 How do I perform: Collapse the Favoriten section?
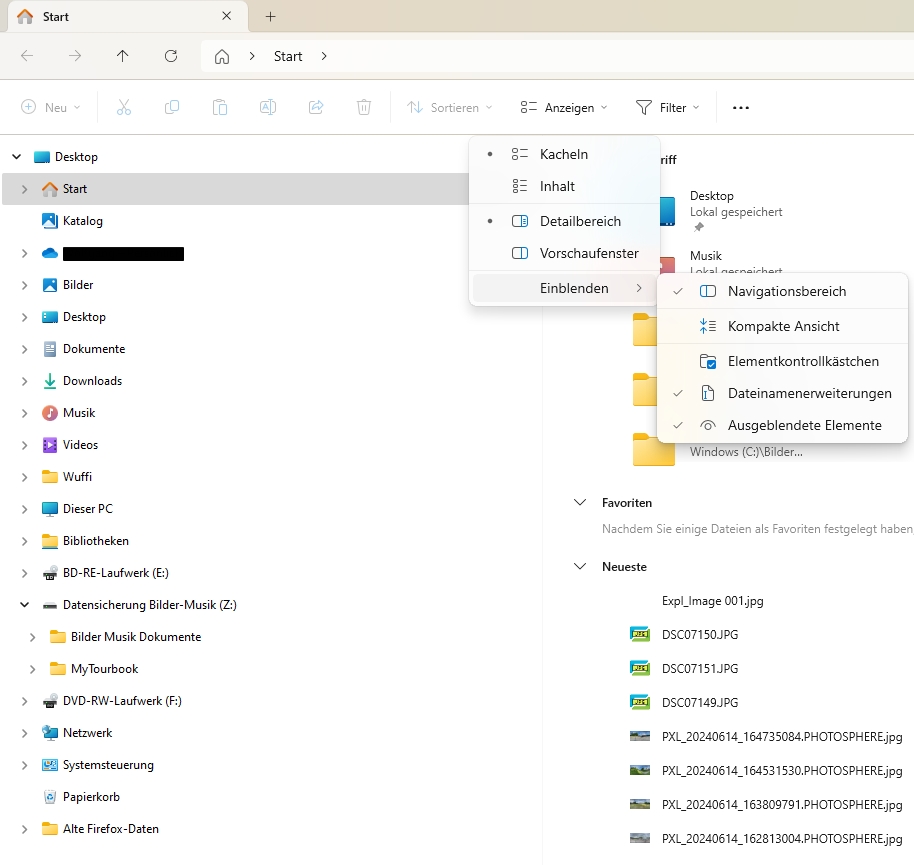click(x=580, y=502)
